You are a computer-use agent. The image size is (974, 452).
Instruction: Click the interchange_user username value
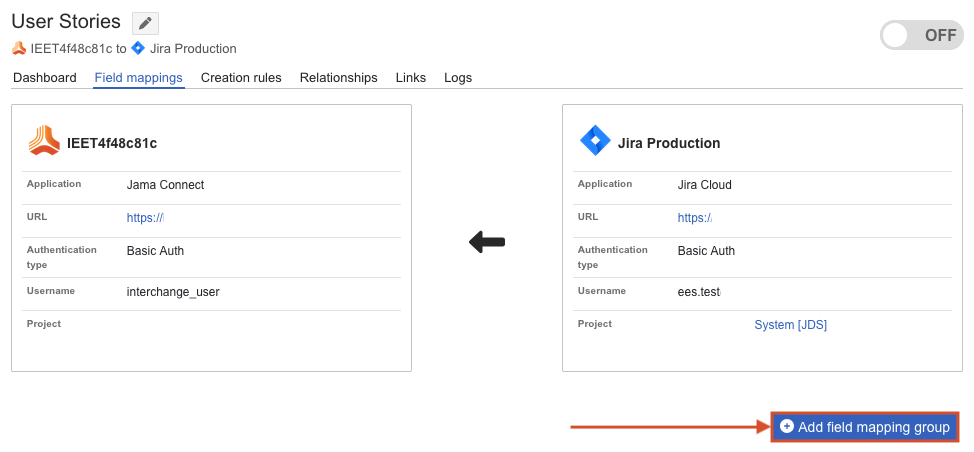(173, 292)
